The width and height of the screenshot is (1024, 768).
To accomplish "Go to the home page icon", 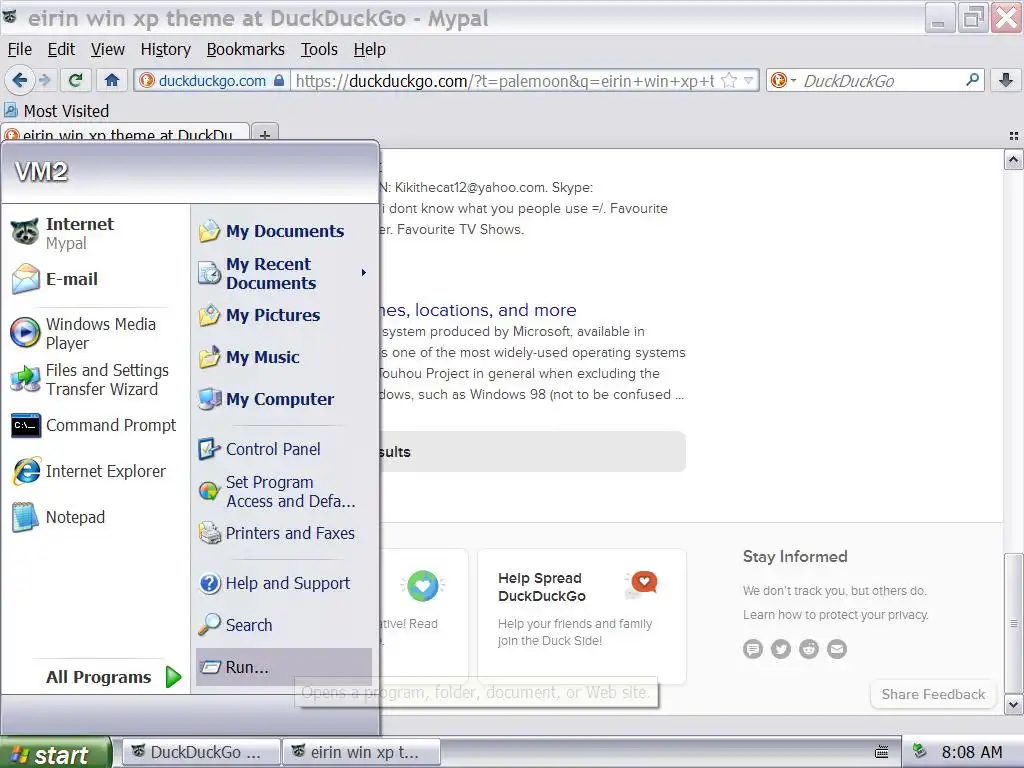I will click(x=112, y=80).
